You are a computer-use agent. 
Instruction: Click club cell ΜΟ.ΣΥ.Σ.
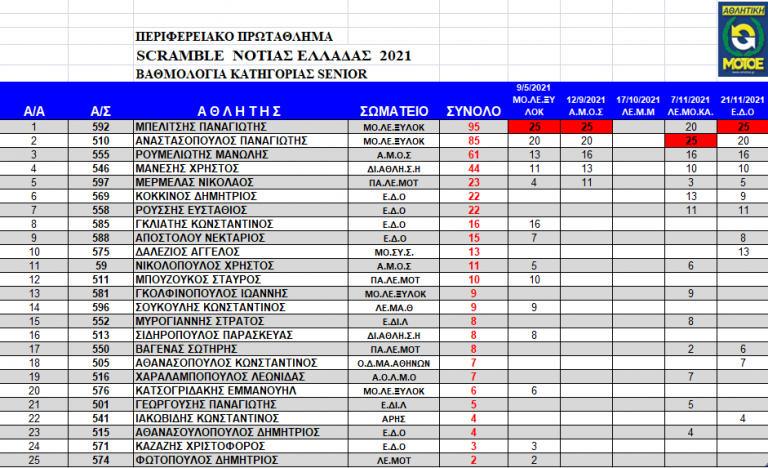[394, 252]
